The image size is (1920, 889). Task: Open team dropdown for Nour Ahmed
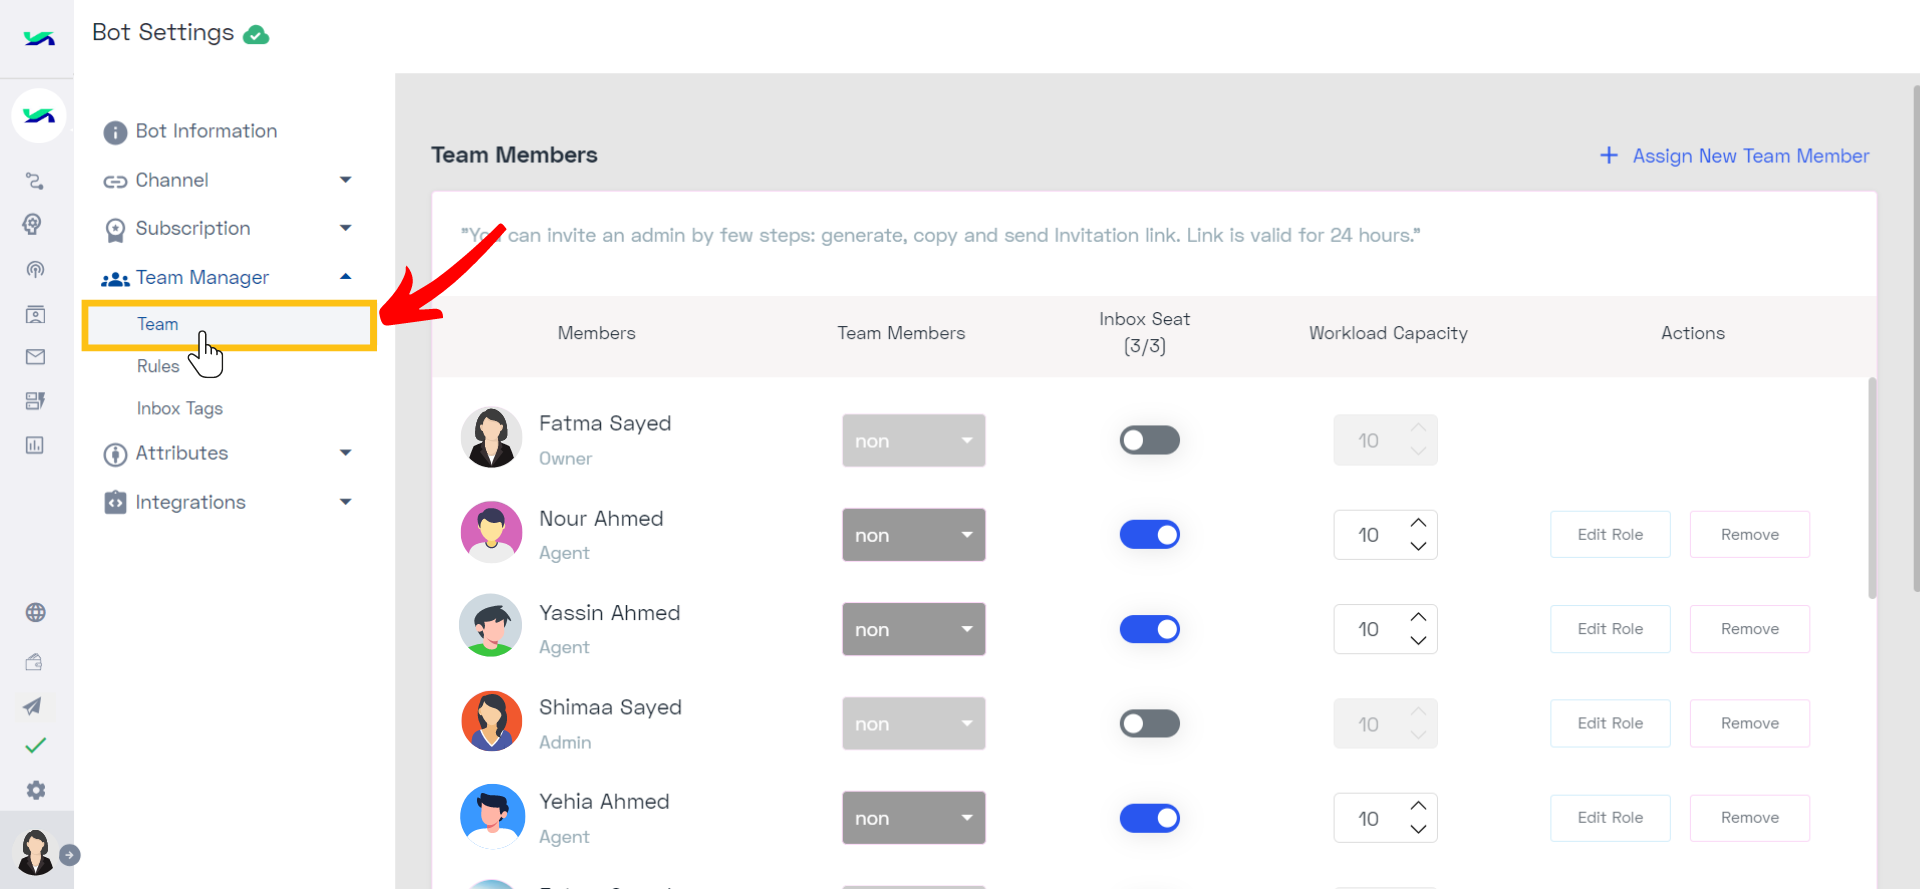pyautogui.click(x=913, y=535)
